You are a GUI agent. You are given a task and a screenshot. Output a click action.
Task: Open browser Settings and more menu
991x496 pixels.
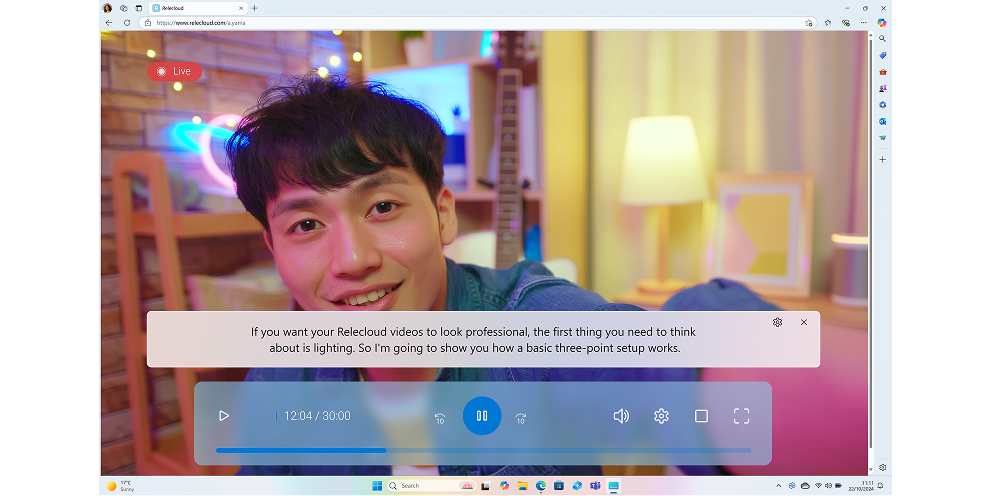(x=863, y=23)
